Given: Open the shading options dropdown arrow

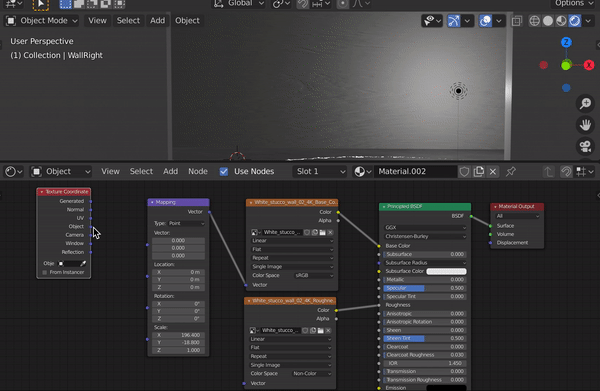Looking at the screenshot, I should pos(588,21).
